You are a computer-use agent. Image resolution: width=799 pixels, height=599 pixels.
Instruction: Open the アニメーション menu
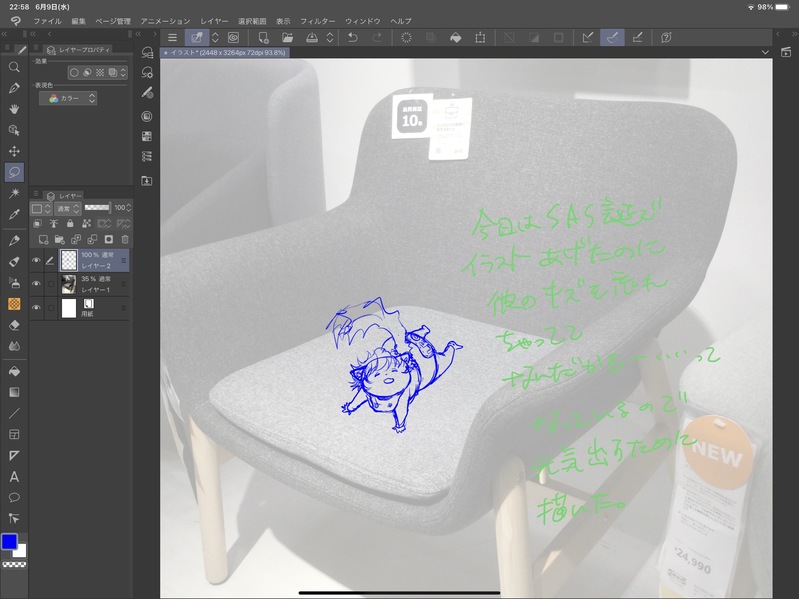coord(165,21)
